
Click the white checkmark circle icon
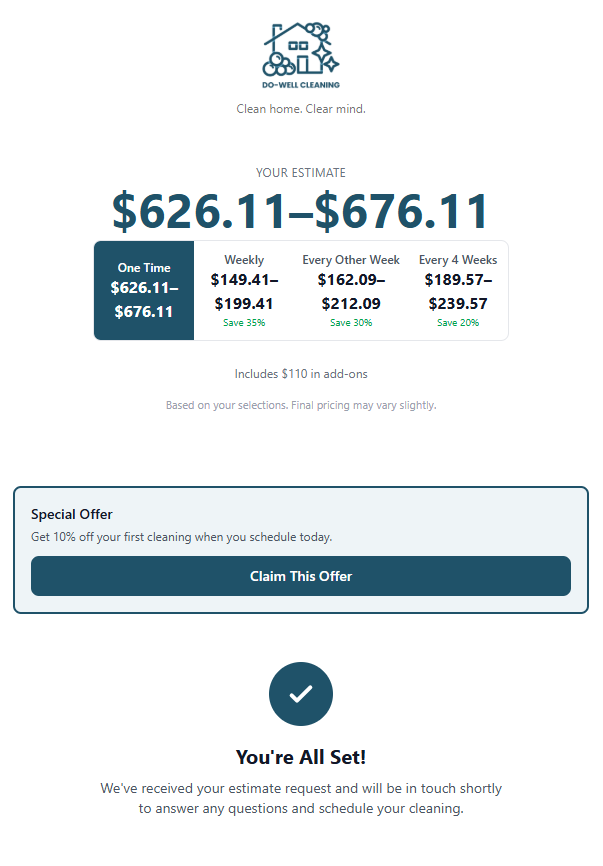point(301,693)
